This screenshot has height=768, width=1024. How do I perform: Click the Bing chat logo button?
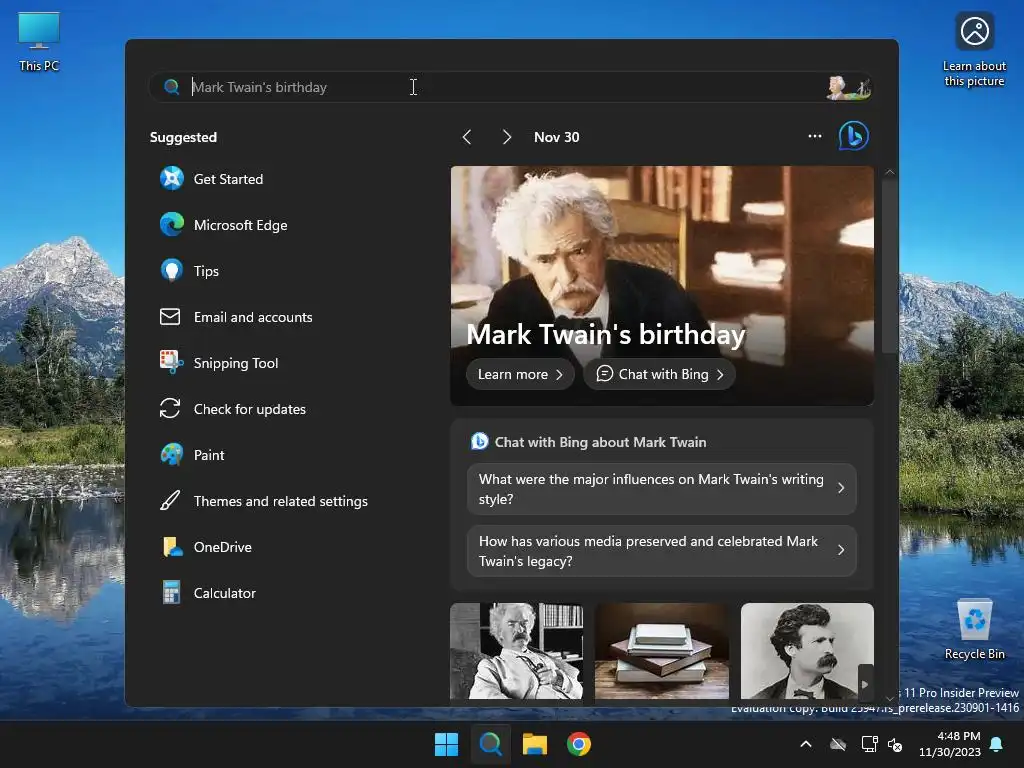click(x=854, y=136)
